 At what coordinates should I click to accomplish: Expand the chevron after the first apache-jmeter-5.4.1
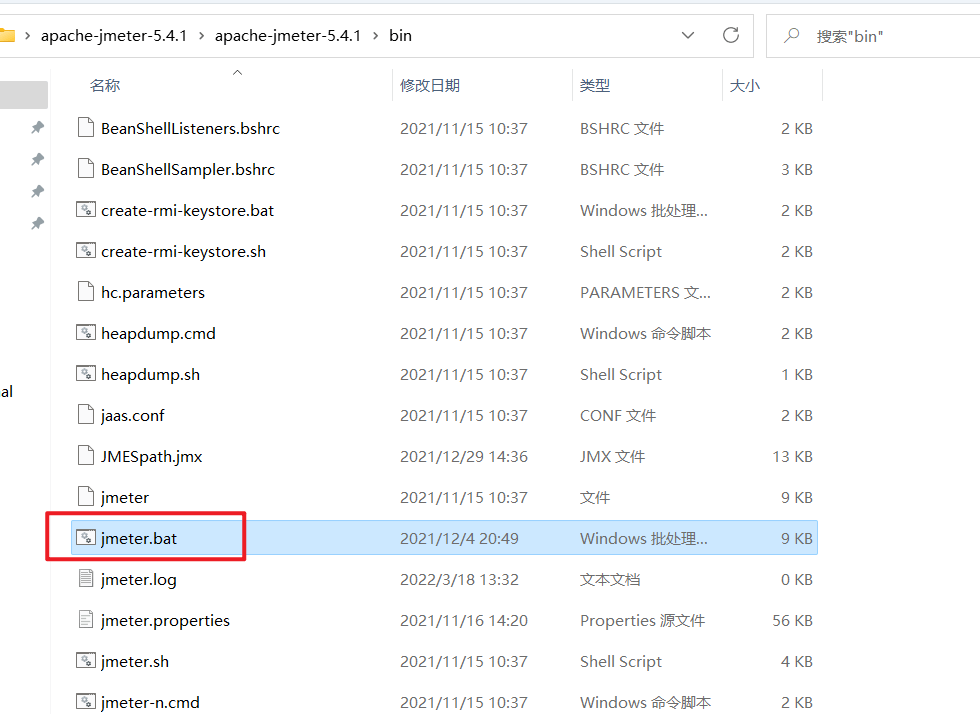click(201, 36)
